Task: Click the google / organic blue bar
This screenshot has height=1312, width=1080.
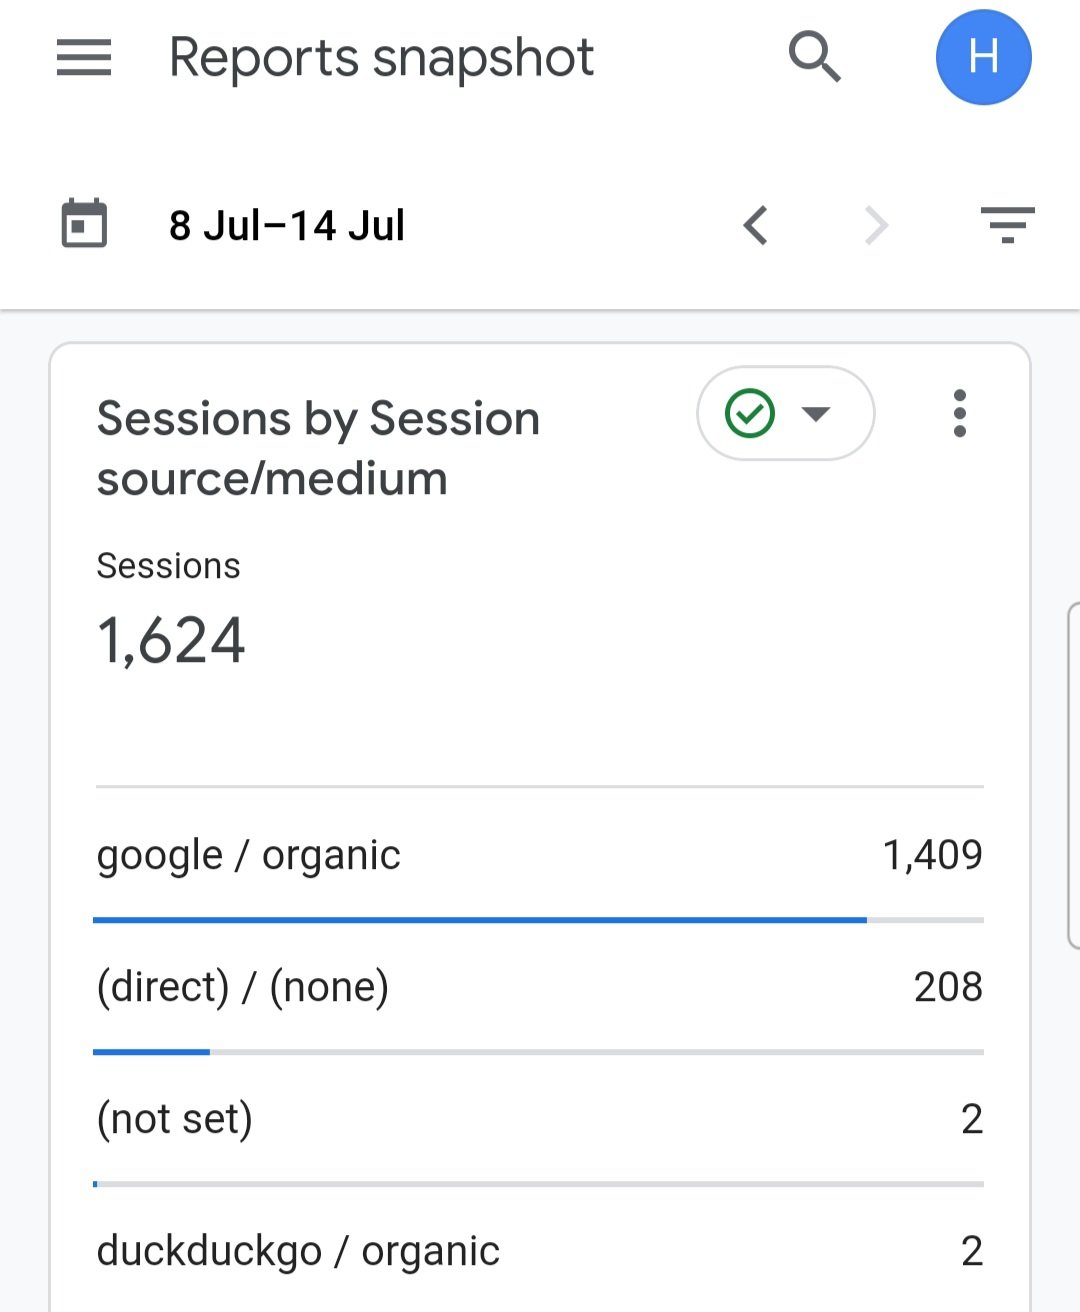Action: click(x=480, y=920)
